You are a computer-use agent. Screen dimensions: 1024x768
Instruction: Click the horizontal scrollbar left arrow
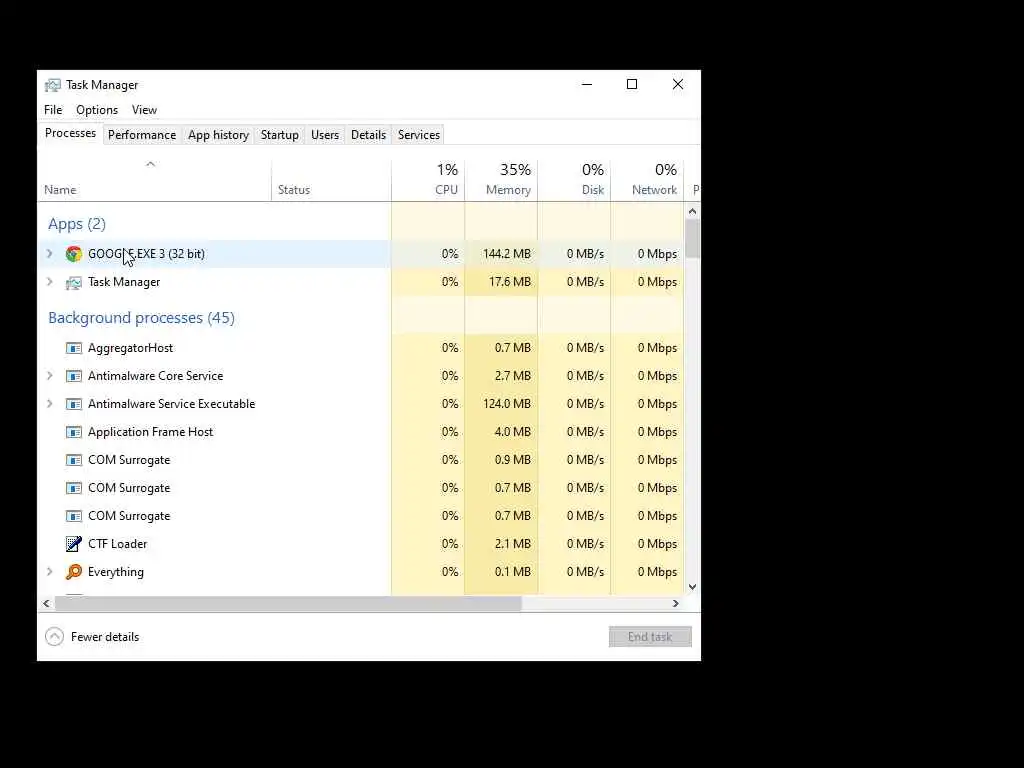(46, 603)
